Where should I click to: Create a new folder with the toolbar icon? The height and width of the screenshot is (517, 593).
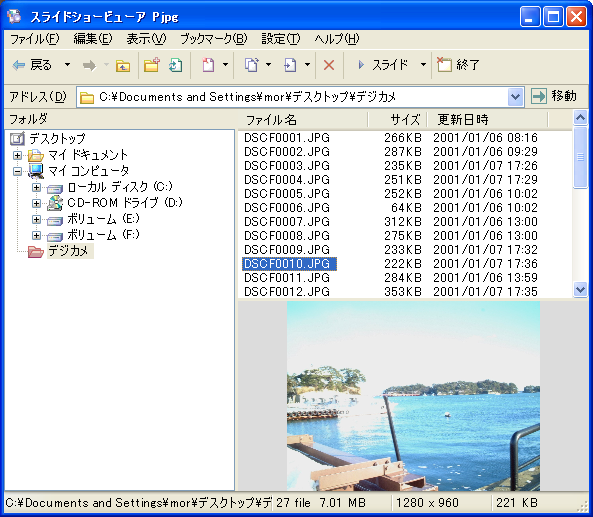click(x=152, y=65)
